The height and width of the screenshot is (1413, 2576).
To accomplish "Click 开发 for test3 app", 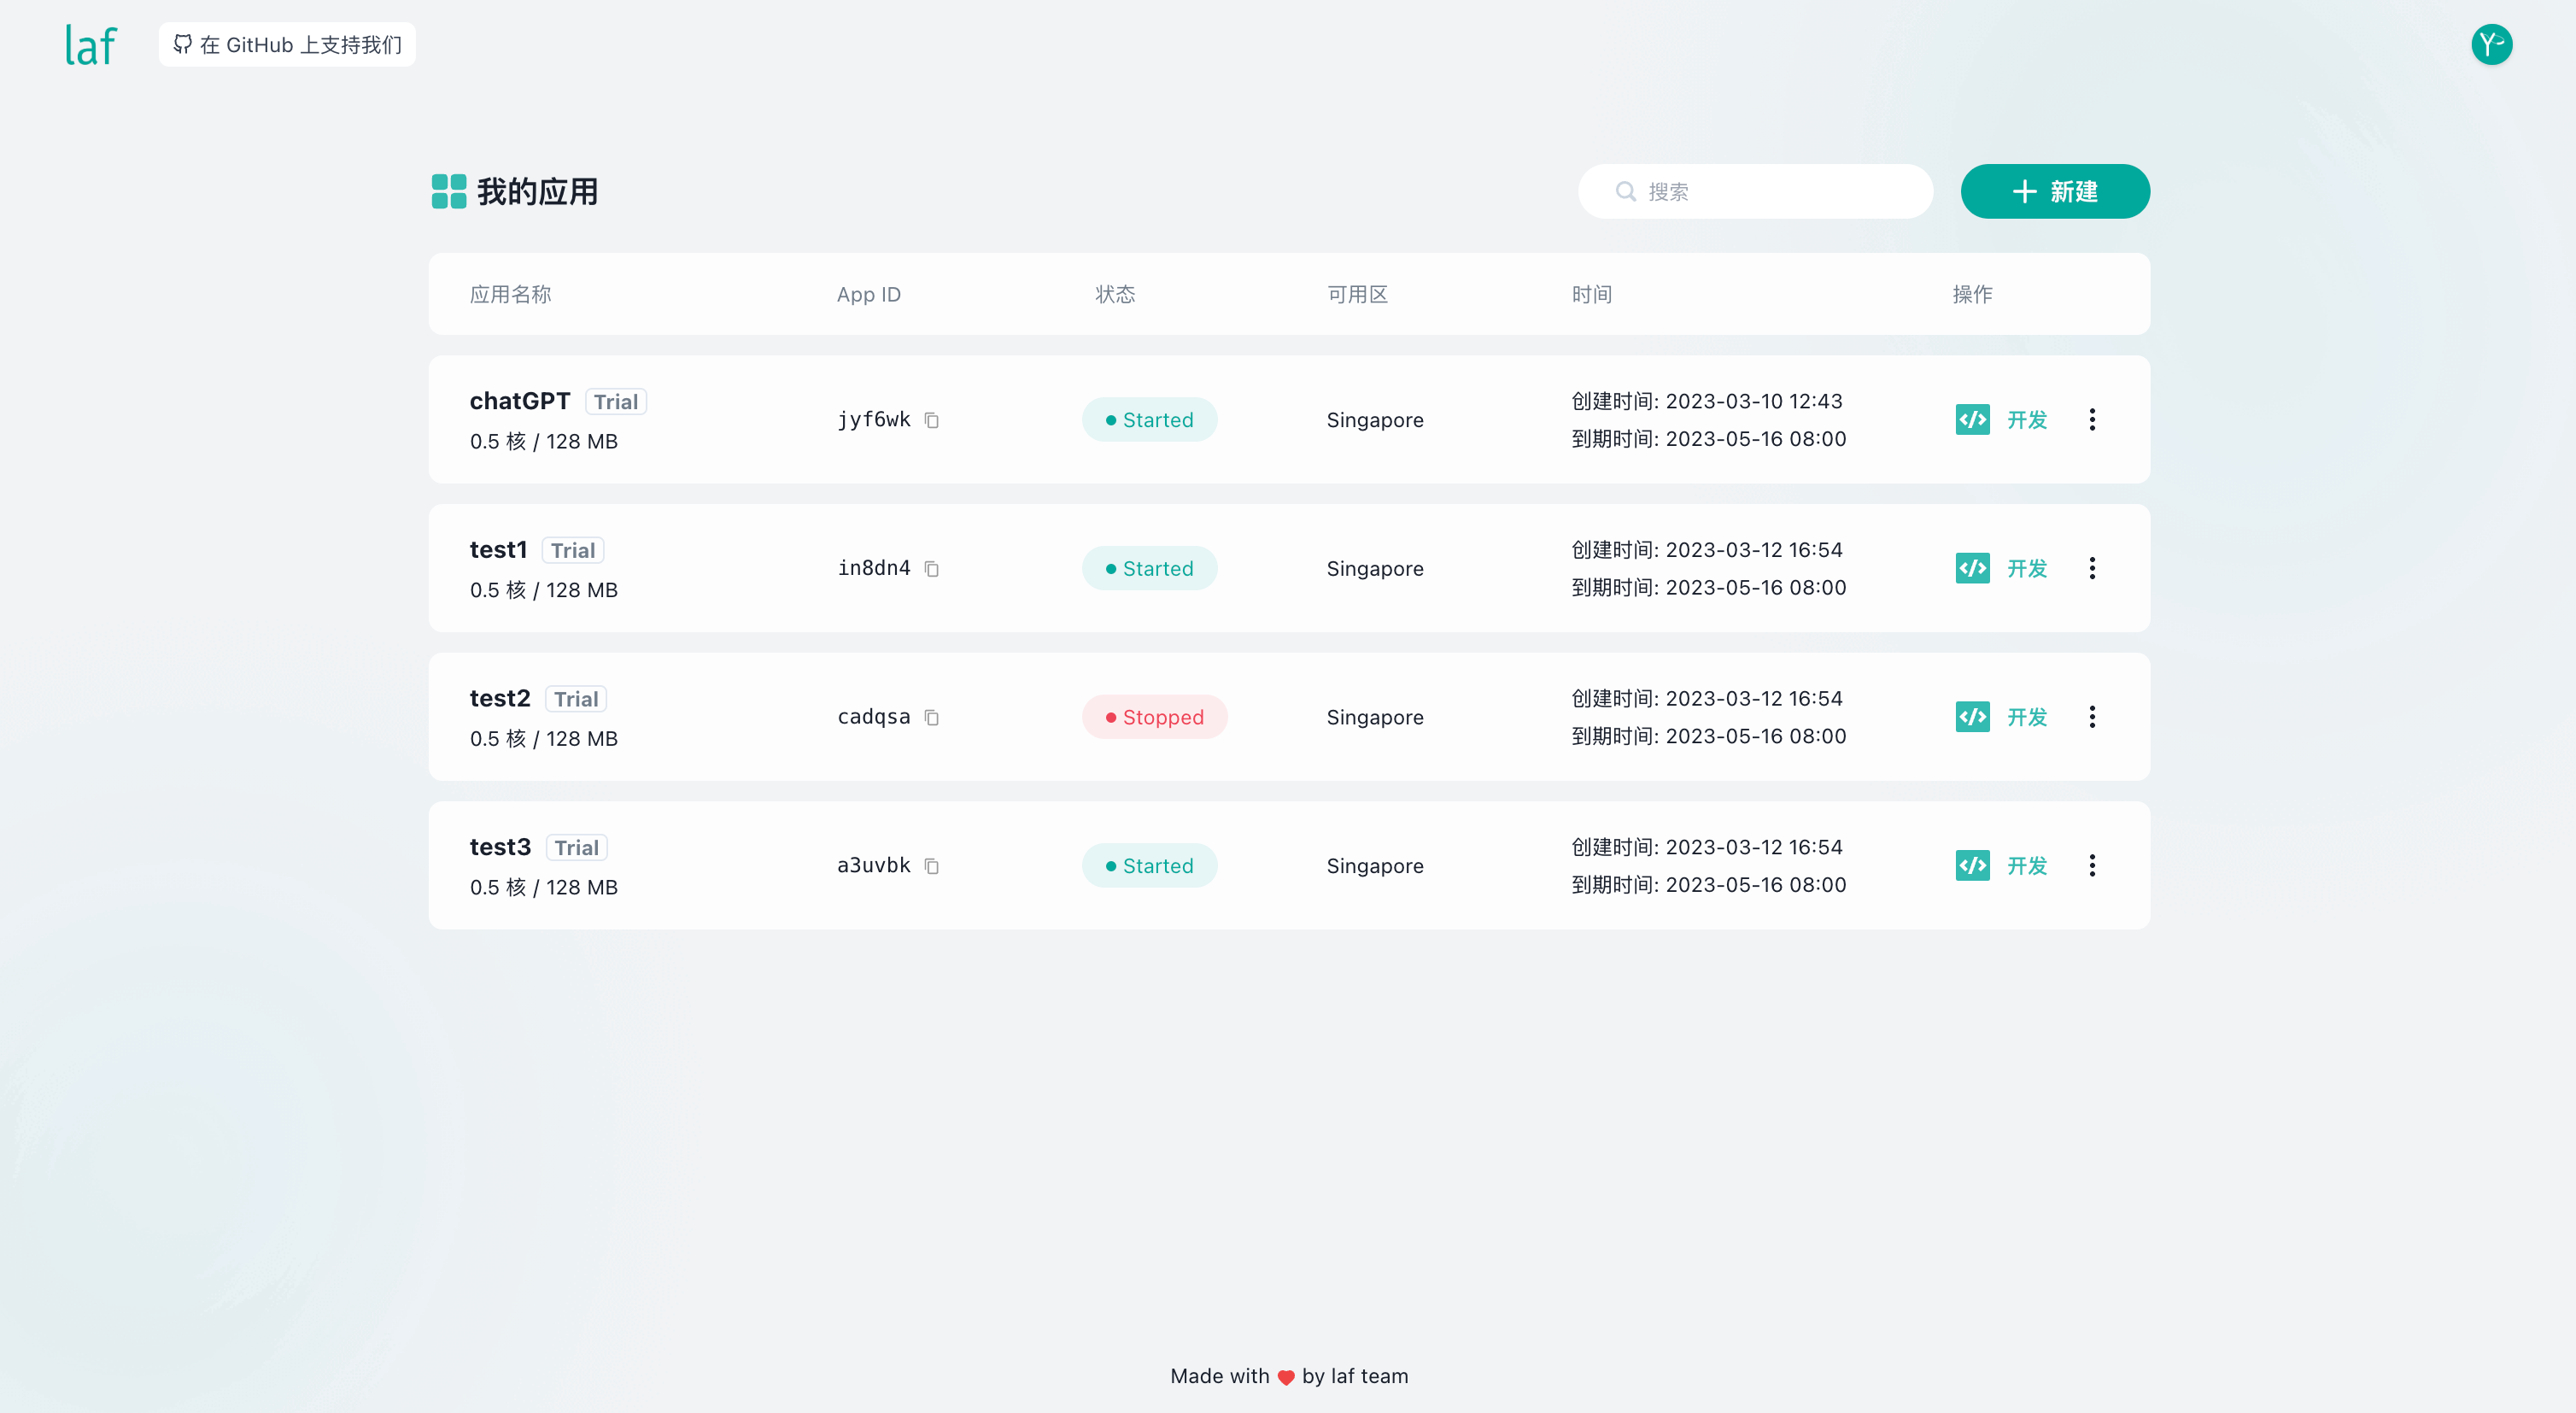I will tap(2026, 866).
